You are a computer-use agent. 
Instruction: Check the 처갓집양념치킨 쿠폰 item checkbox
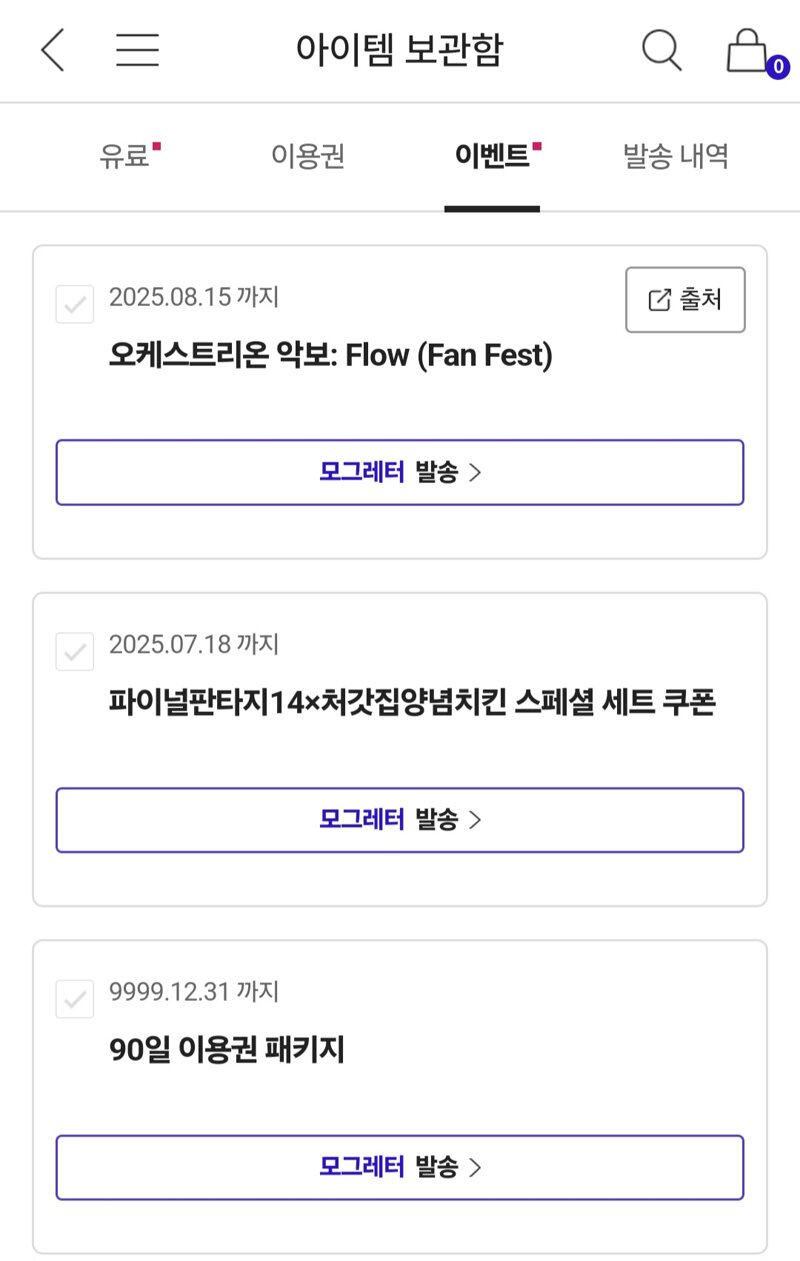point(75,651)
